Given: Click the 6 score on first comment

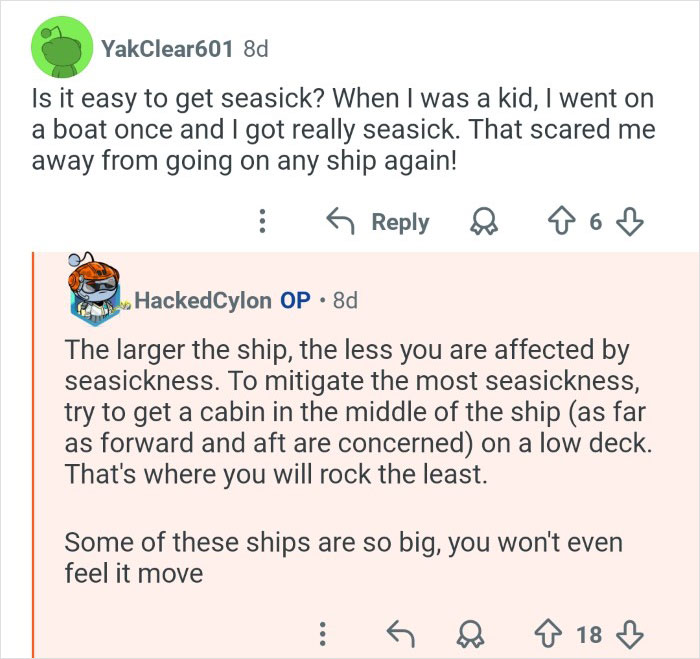Looking at the screenshot, I should click(x=595, y=222).
